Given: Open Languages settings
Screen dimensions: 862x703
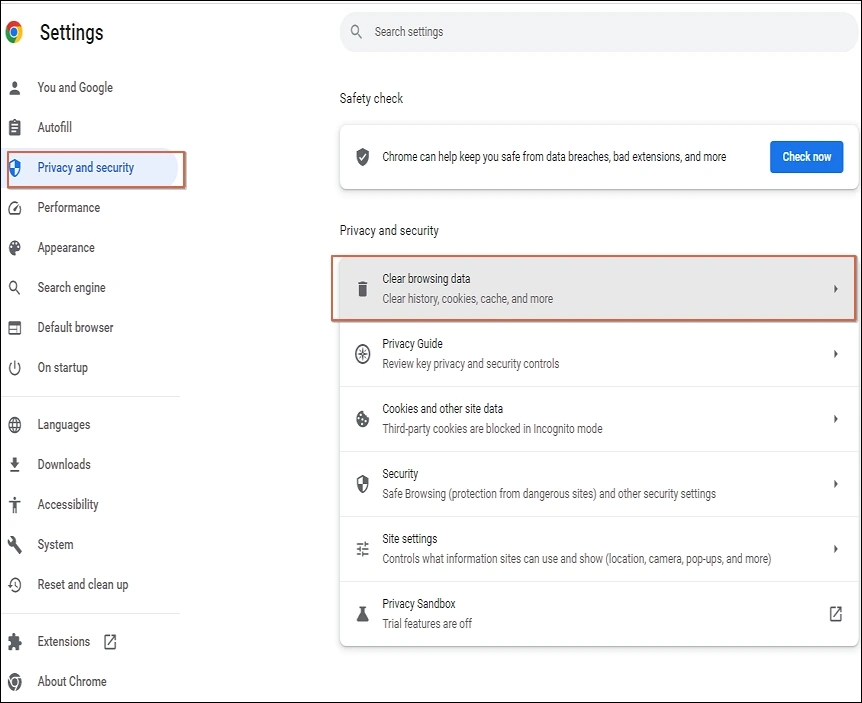Looking at the screenshot, I should click(x=64, y=425).
